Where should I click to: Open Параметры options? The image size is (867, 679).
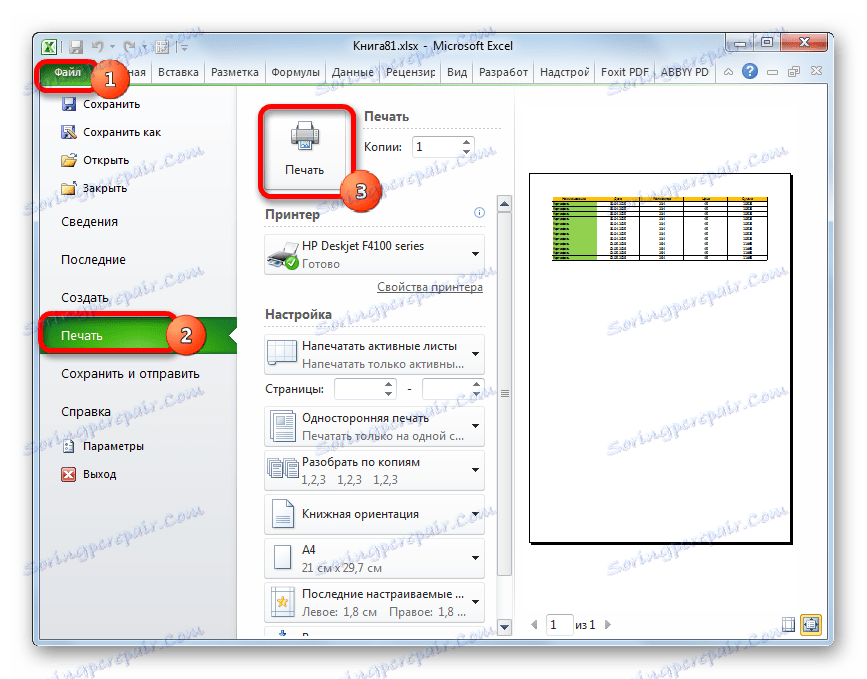point(102,446)
